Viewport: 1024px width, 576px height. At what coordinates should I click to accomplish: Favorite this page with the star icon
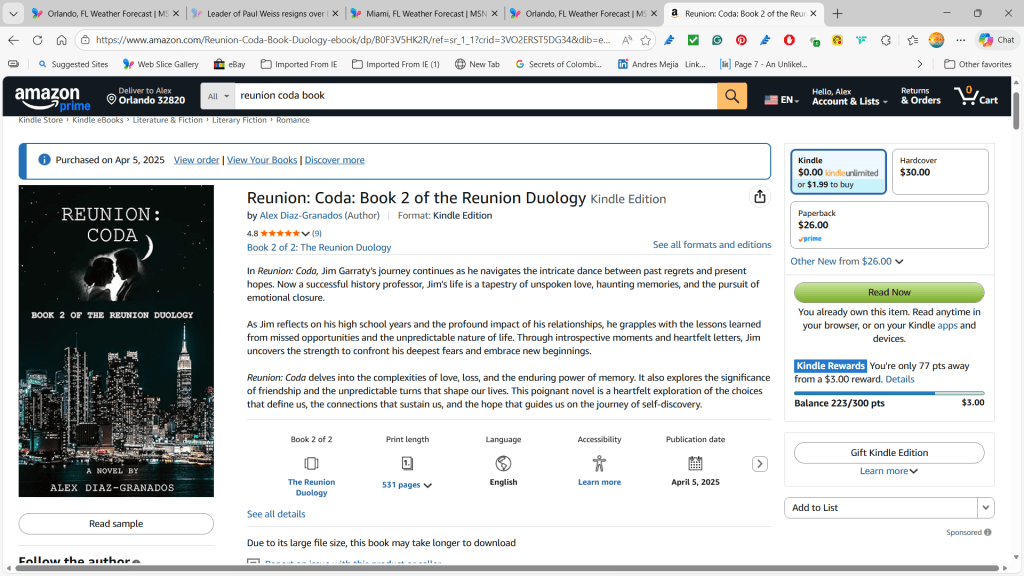coord(646,40)
